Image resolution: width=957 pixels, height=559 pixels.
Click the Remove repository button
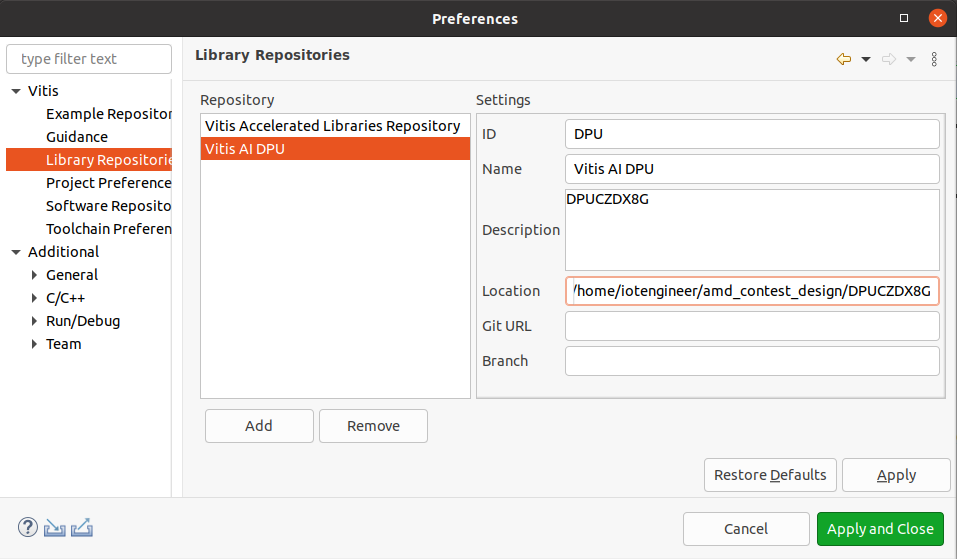click(373, 426)
